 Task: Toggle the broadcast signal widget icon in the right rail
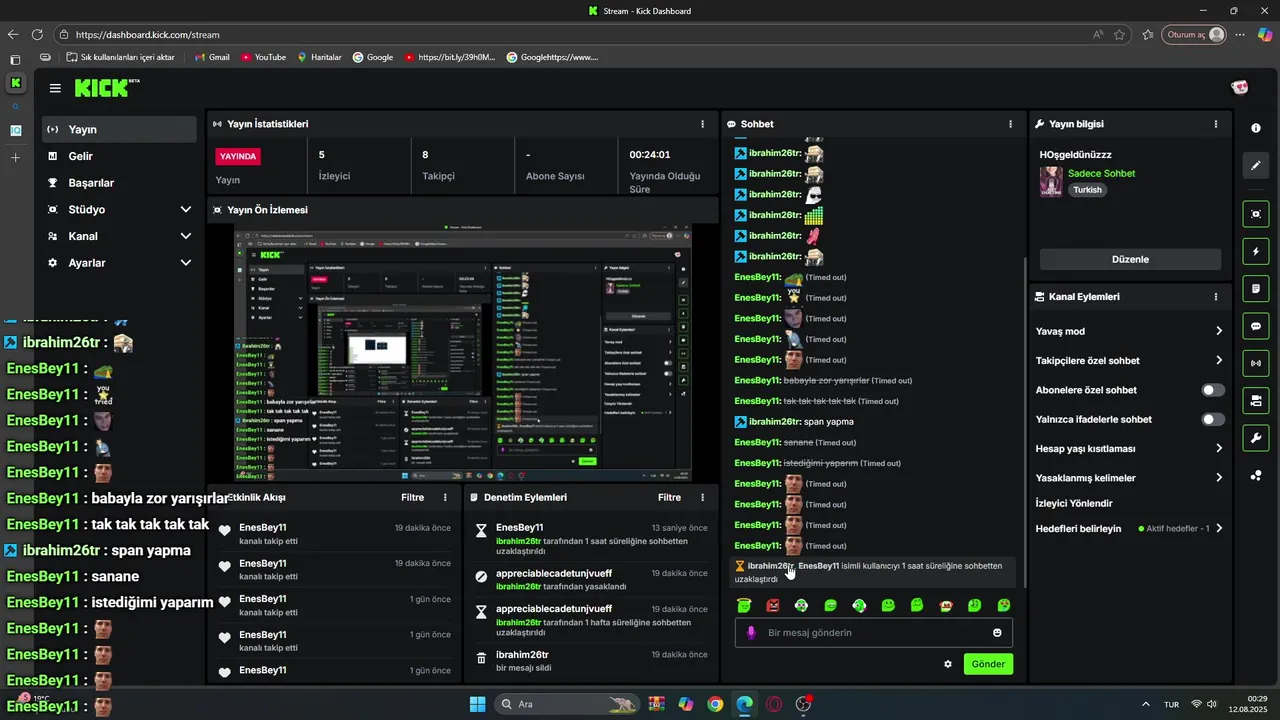tap(1256, 363)
